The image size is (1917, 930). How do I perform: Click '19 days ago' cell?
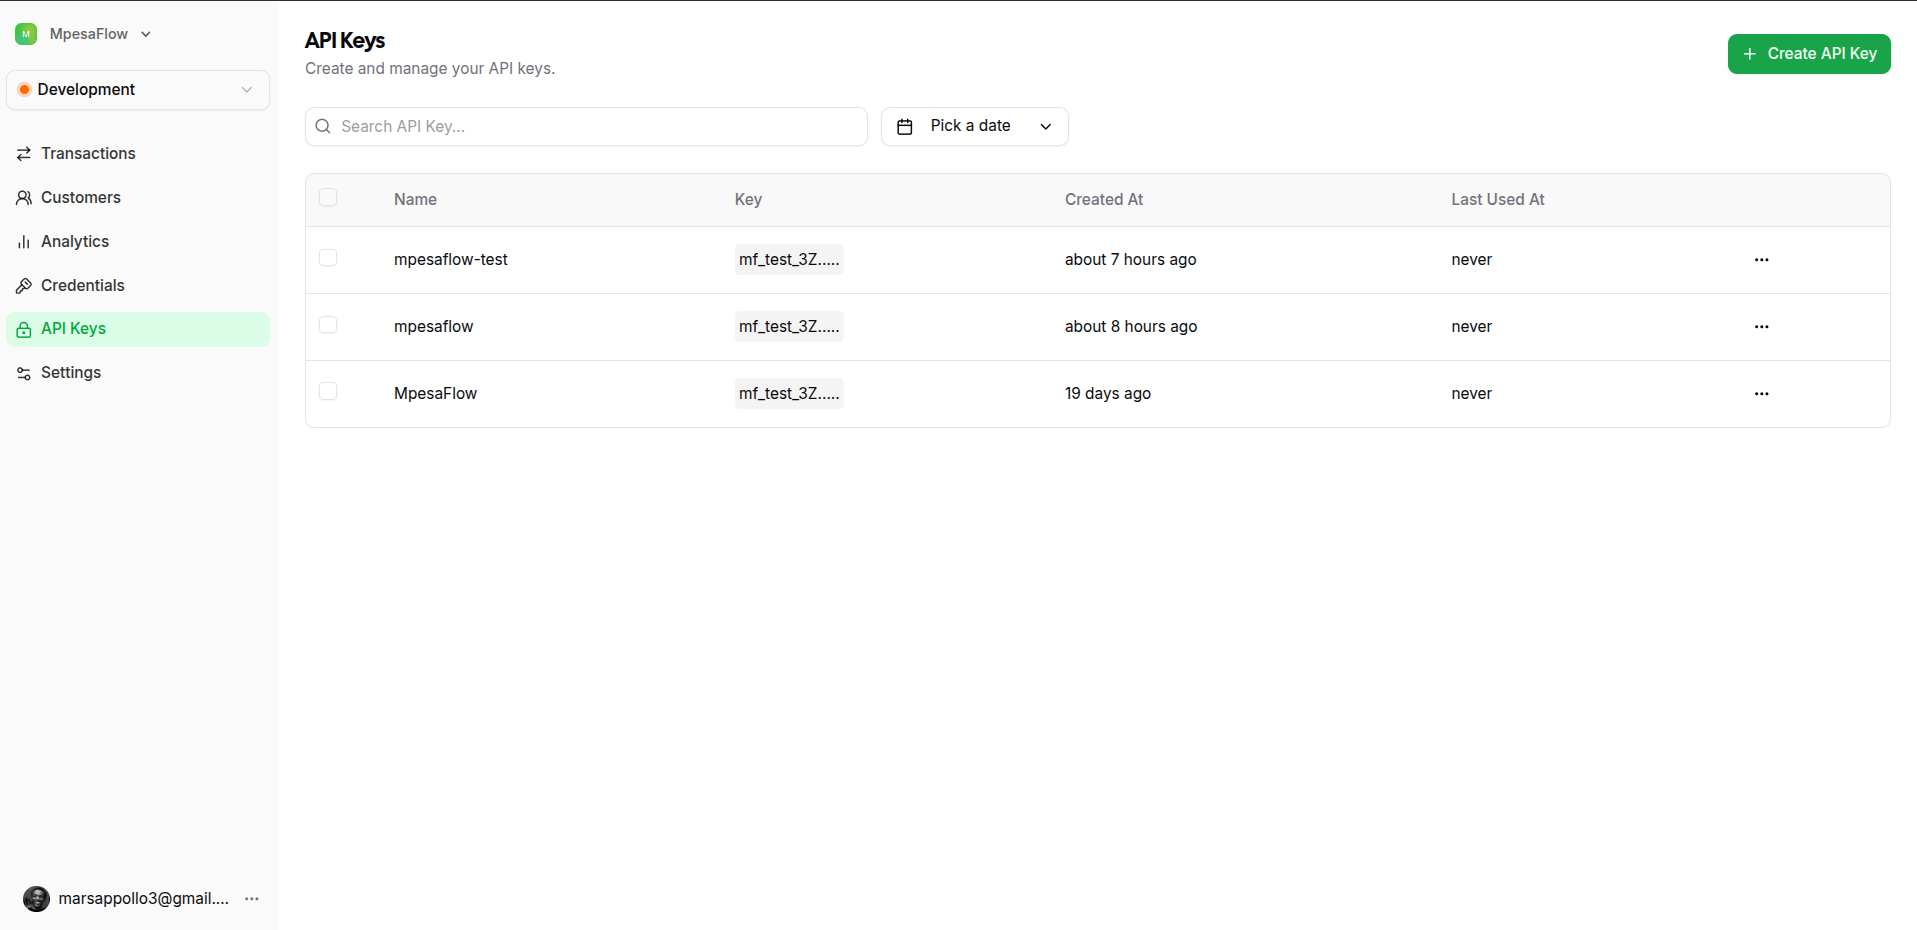pyautogui.click(x=1108, y=394)
